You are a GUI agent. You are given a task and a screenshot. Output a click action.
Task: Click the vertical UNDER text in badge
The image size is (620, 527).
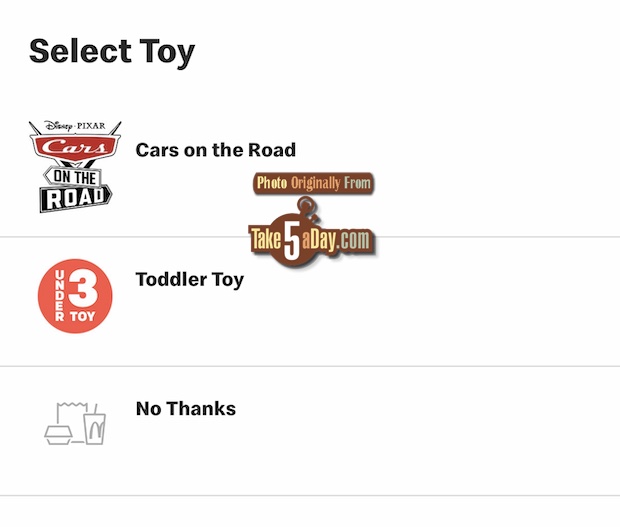coord(59,295)
